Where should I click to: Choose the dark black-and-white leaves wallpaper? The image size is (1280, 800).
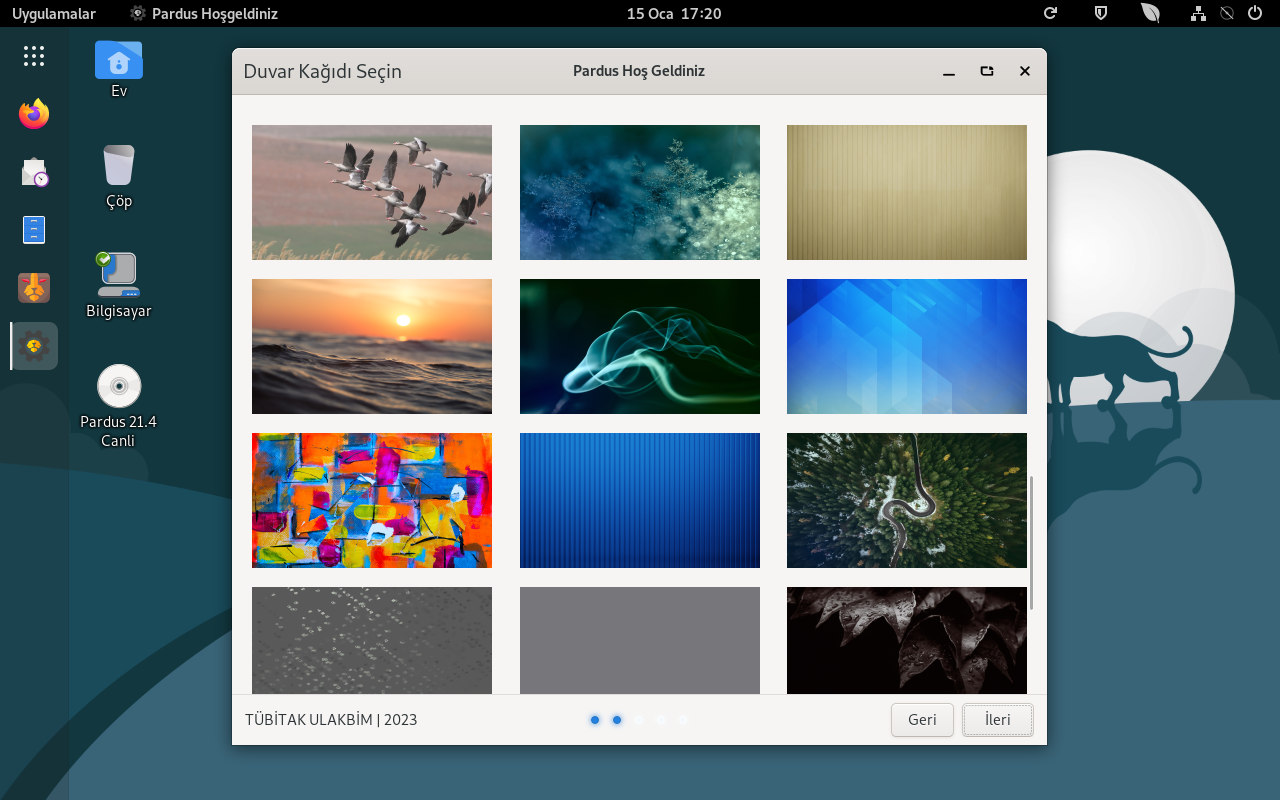pos(907,640)
